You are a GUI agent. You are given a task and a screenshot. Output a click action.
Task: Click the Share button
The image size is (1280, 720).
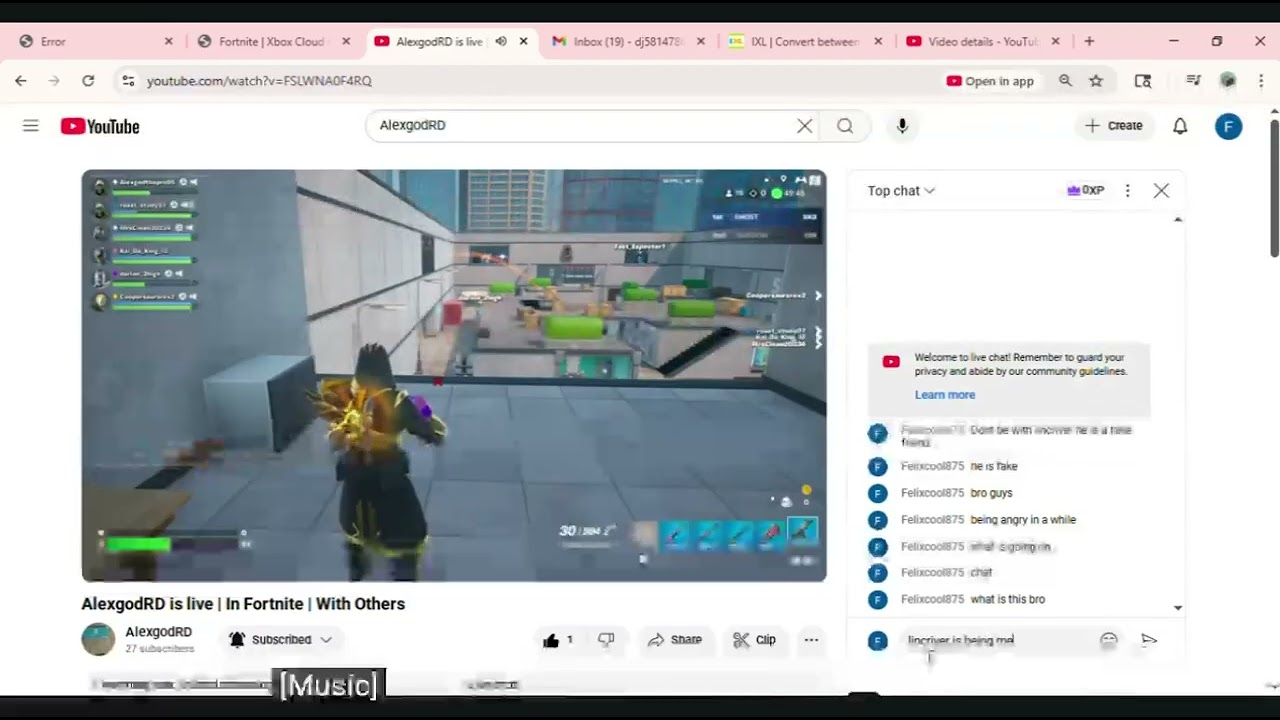pyautogui.click(x=675, y=640)
